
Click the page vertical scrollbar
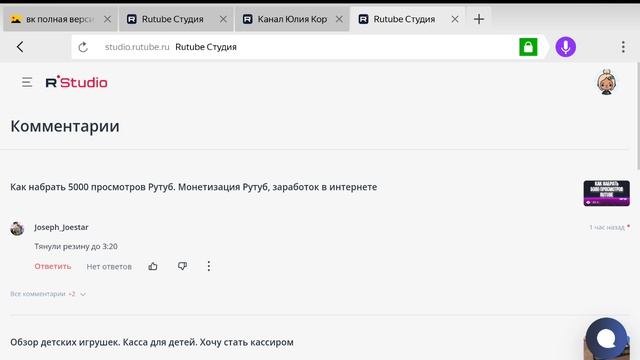point(638,116)
